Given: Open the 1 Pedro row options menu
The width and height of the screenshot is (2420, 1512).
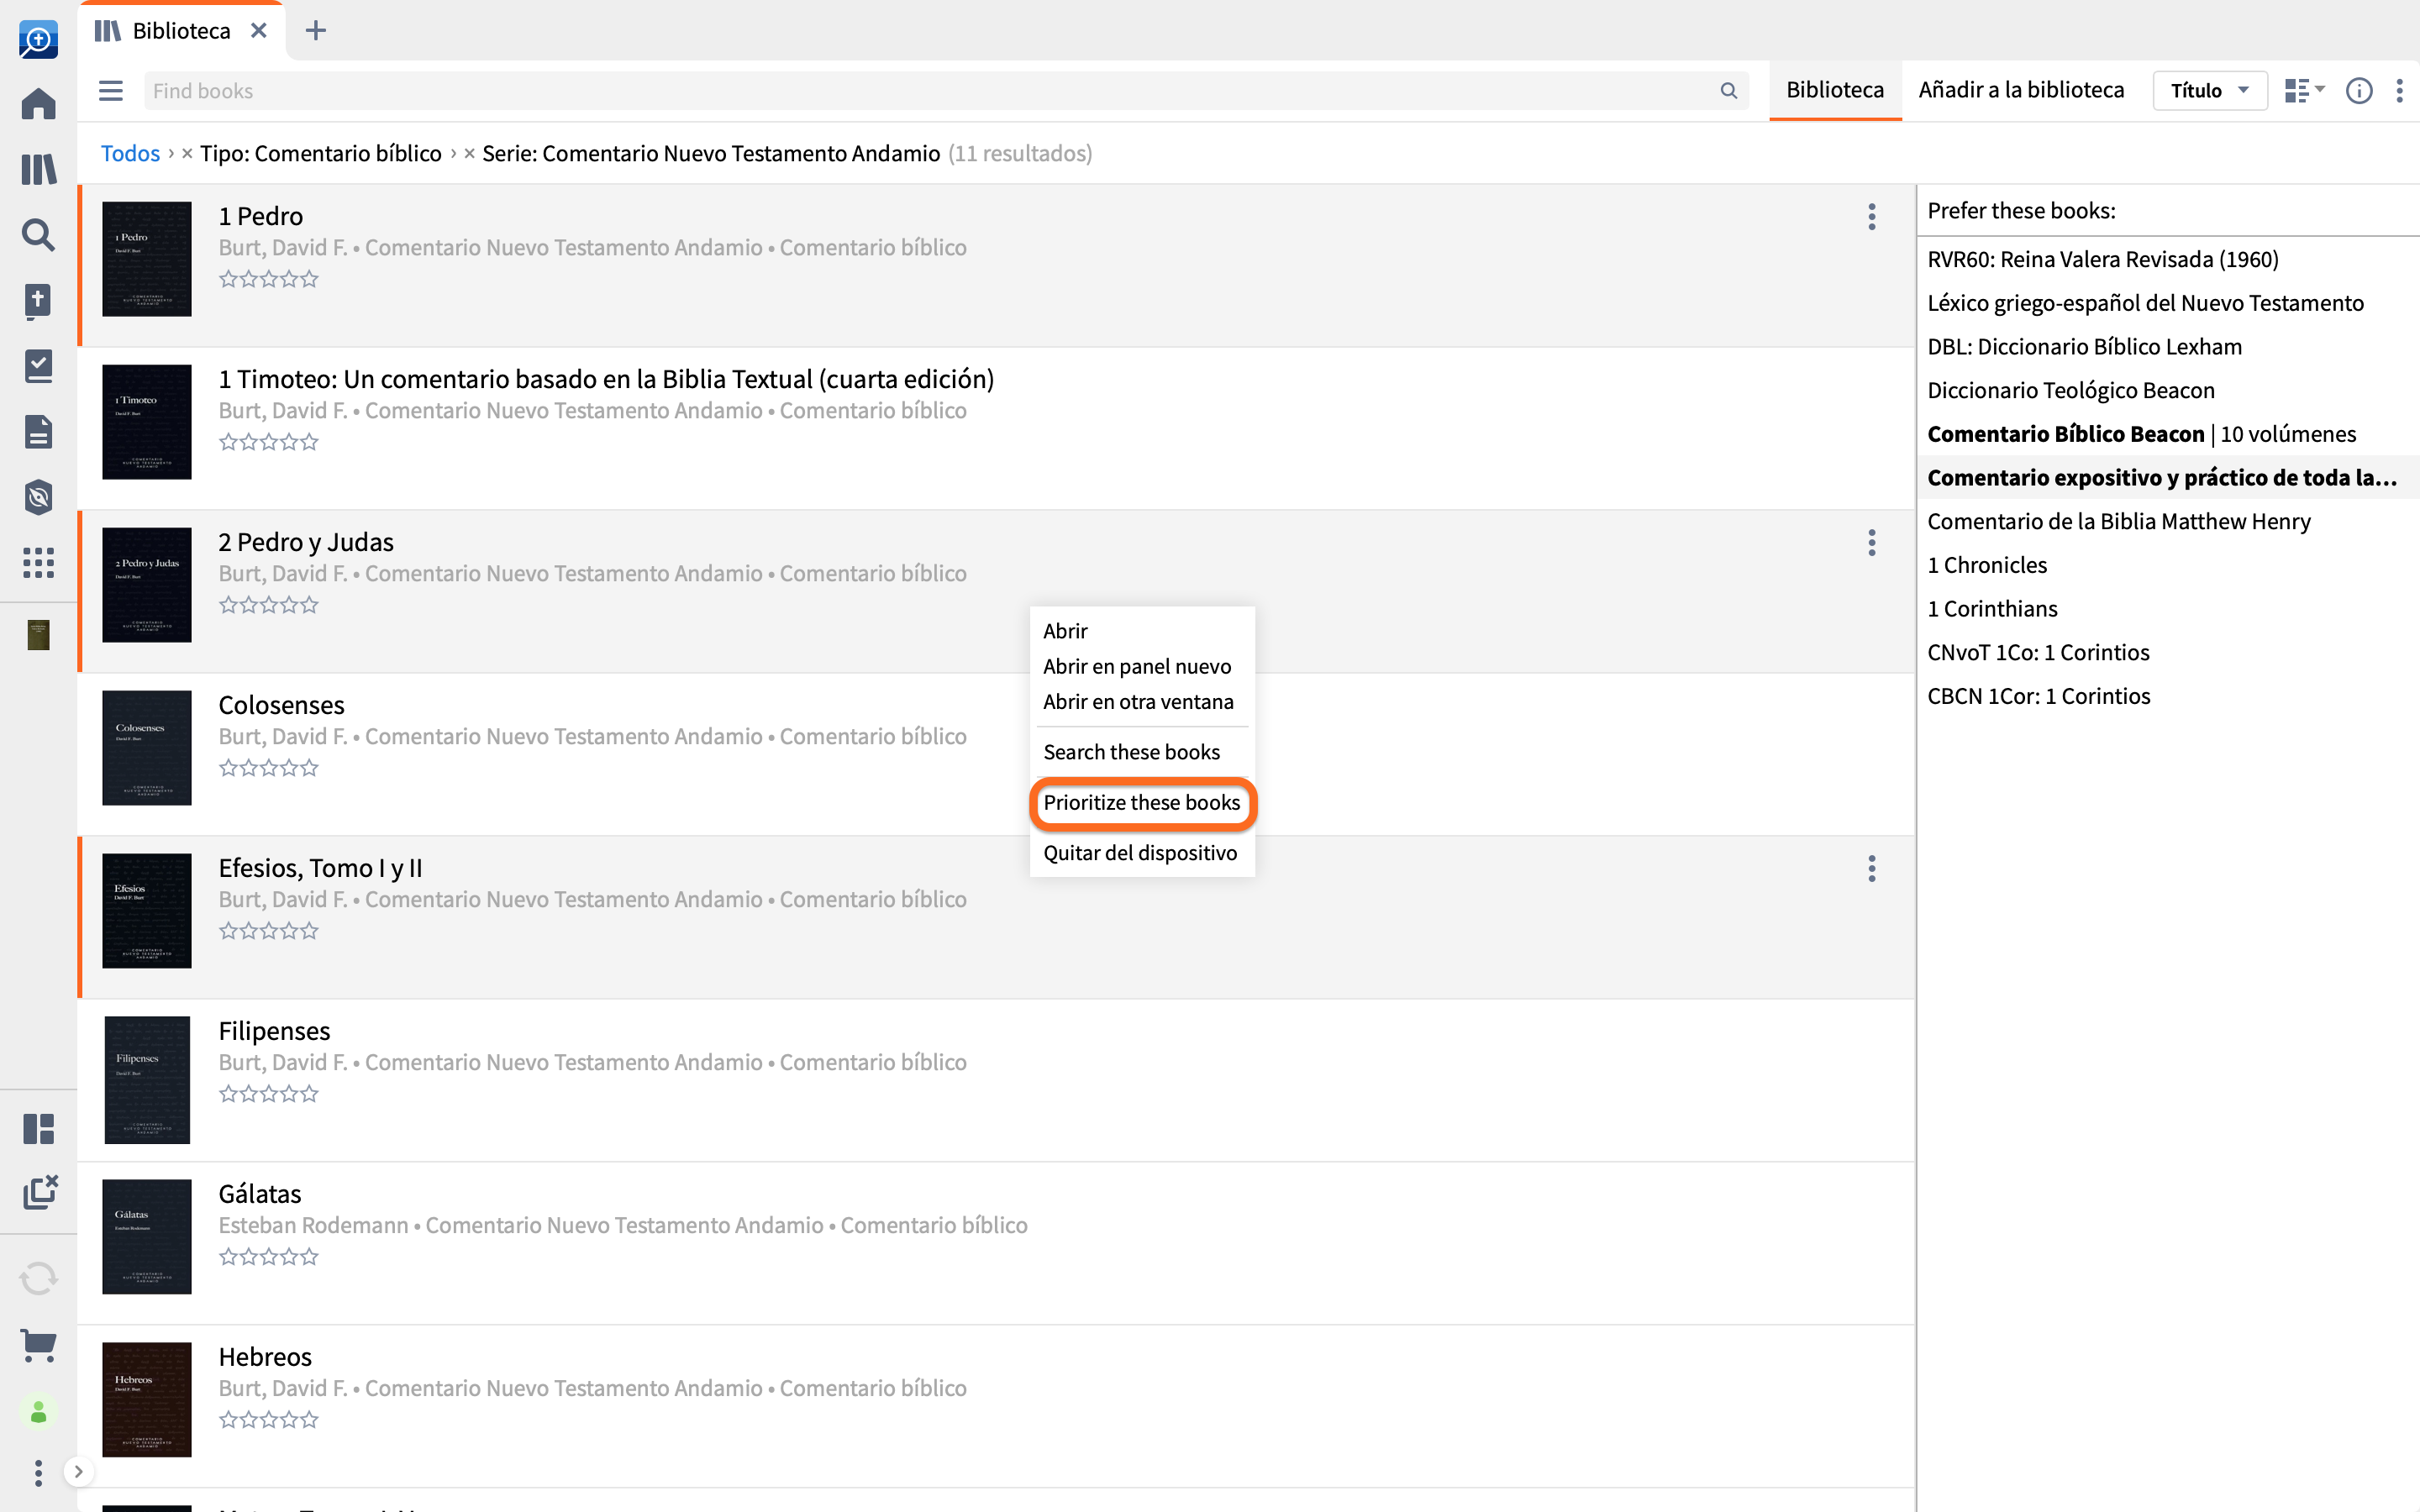Looking at the screenshot, I should click(x=1872, y=217).
